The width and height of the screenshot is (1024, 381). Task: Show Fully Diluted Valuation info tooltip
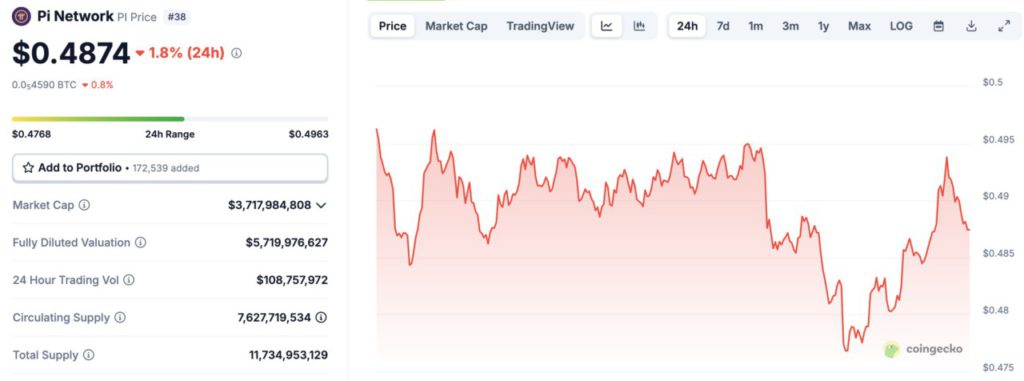point(140,242)
